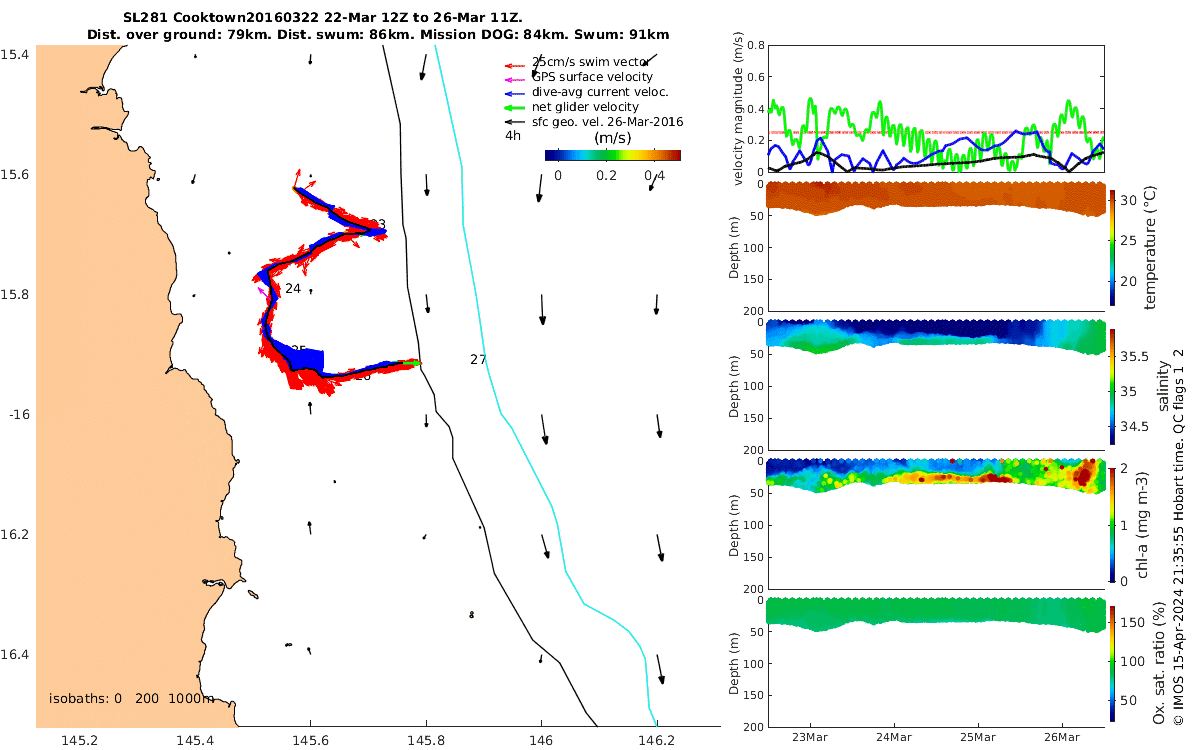Screen dimensions: 1200x750
Task: Click the 'velocity magnitude (m/s)' axis label
Action: click(x=740, y=109)
